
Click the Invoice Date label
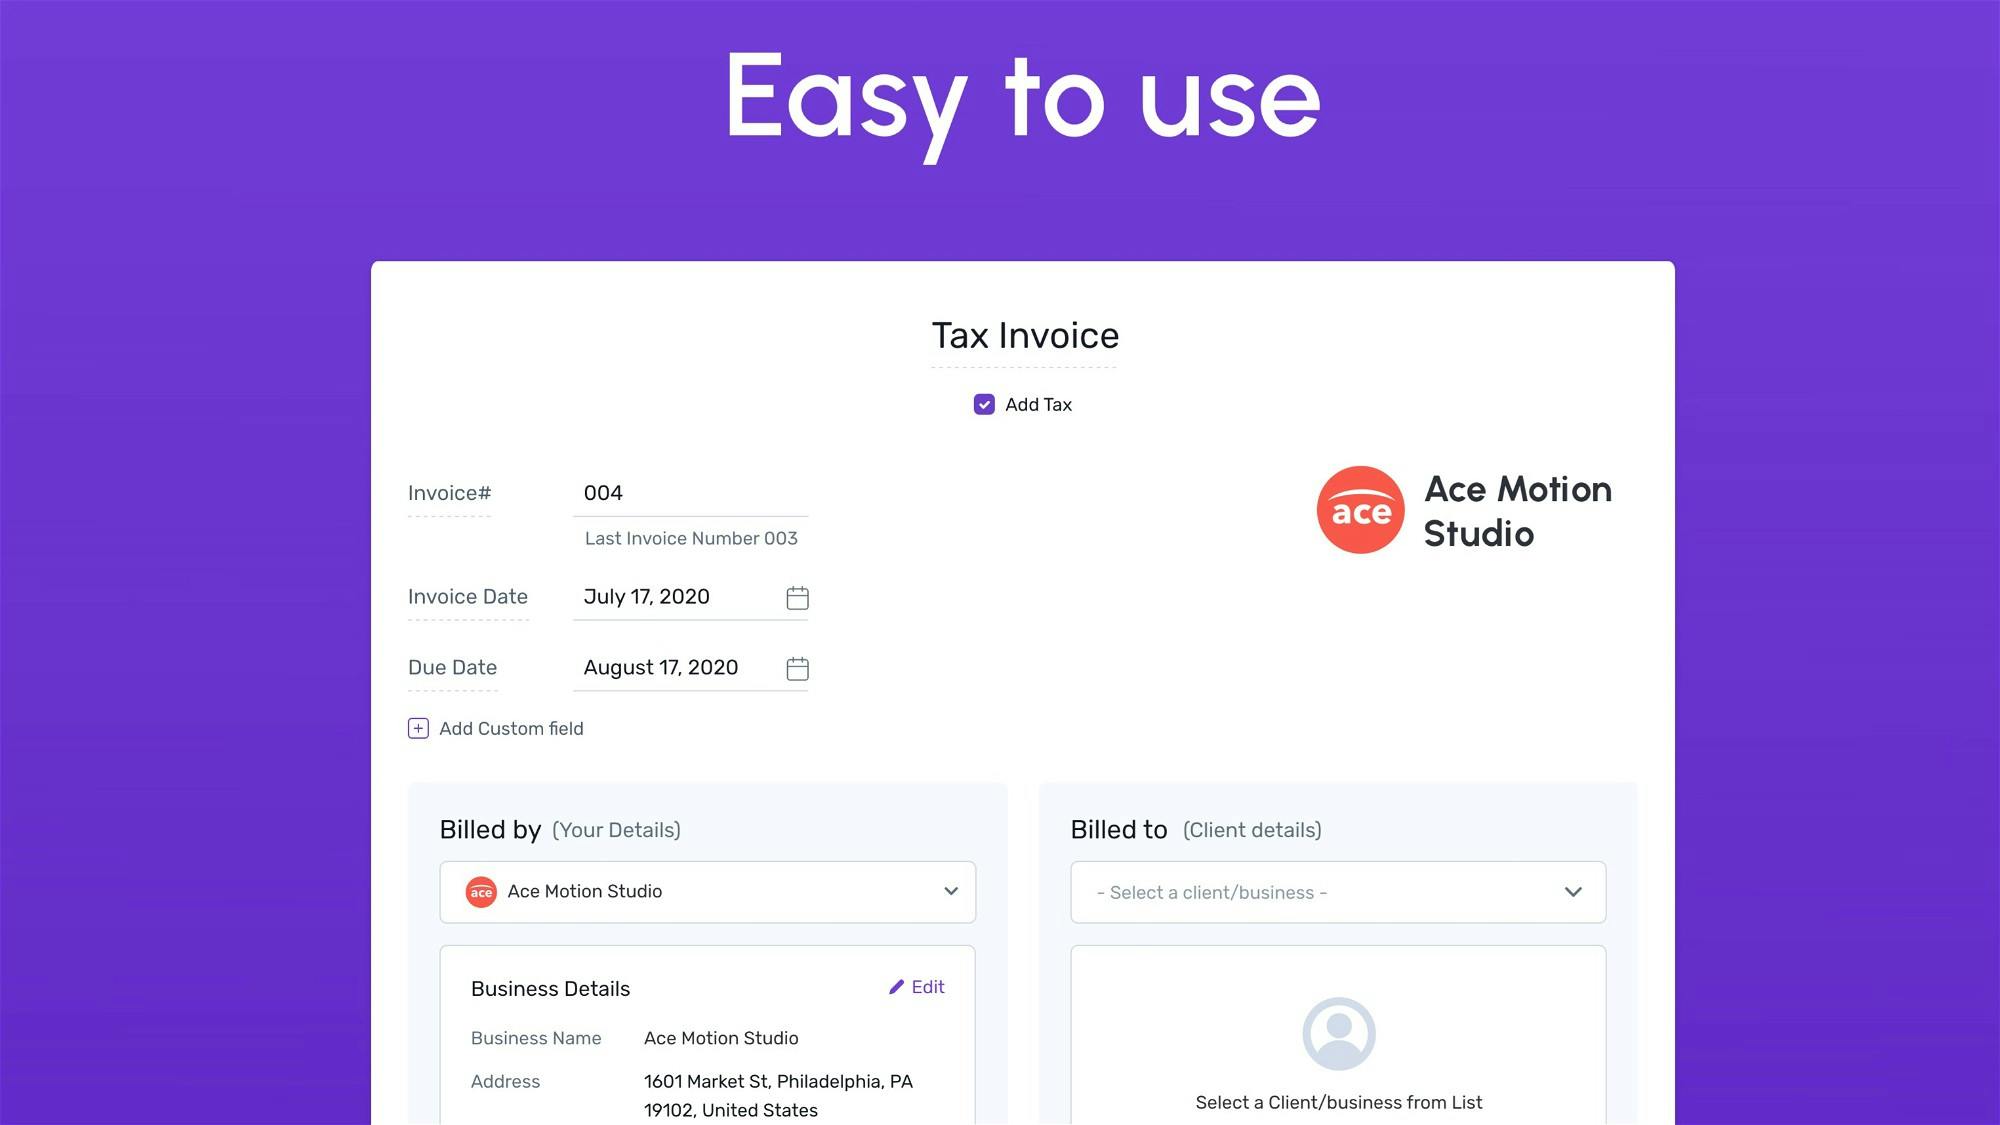[467, 597]
